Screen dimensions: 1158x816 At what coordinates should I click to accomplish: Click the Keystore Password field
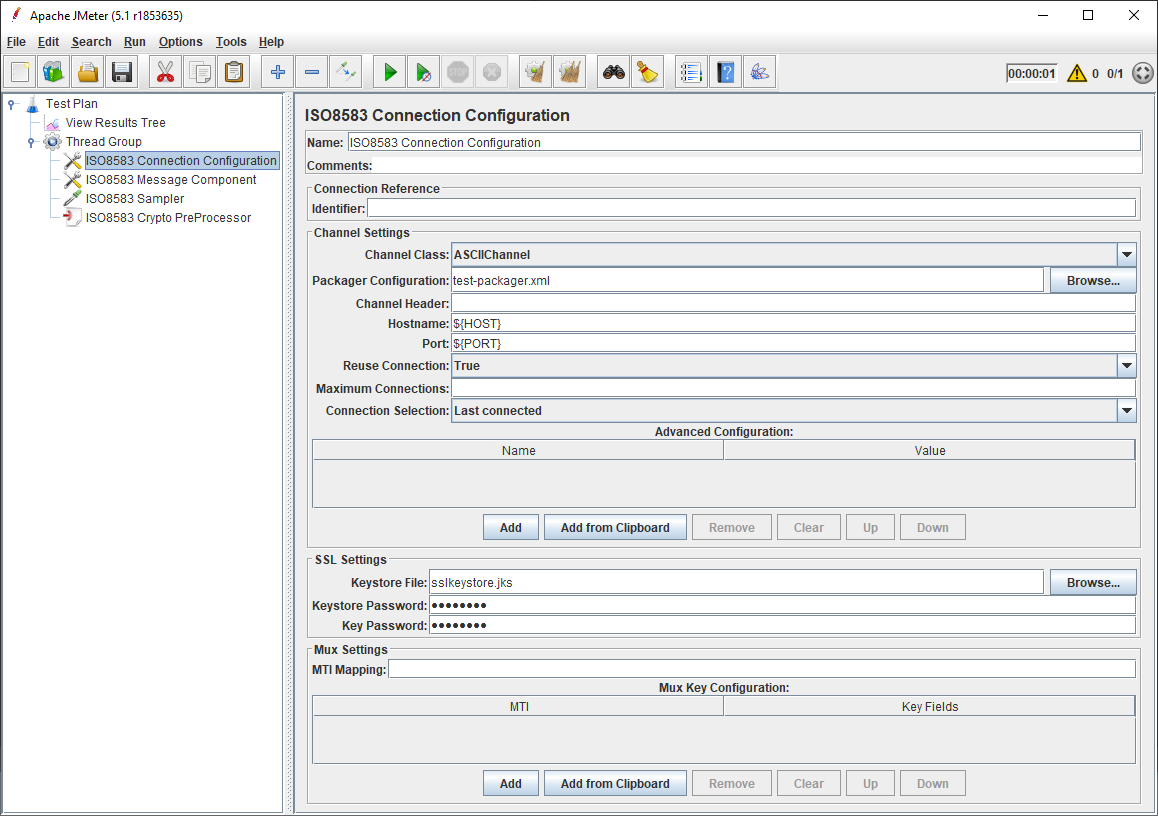[782, 606]
